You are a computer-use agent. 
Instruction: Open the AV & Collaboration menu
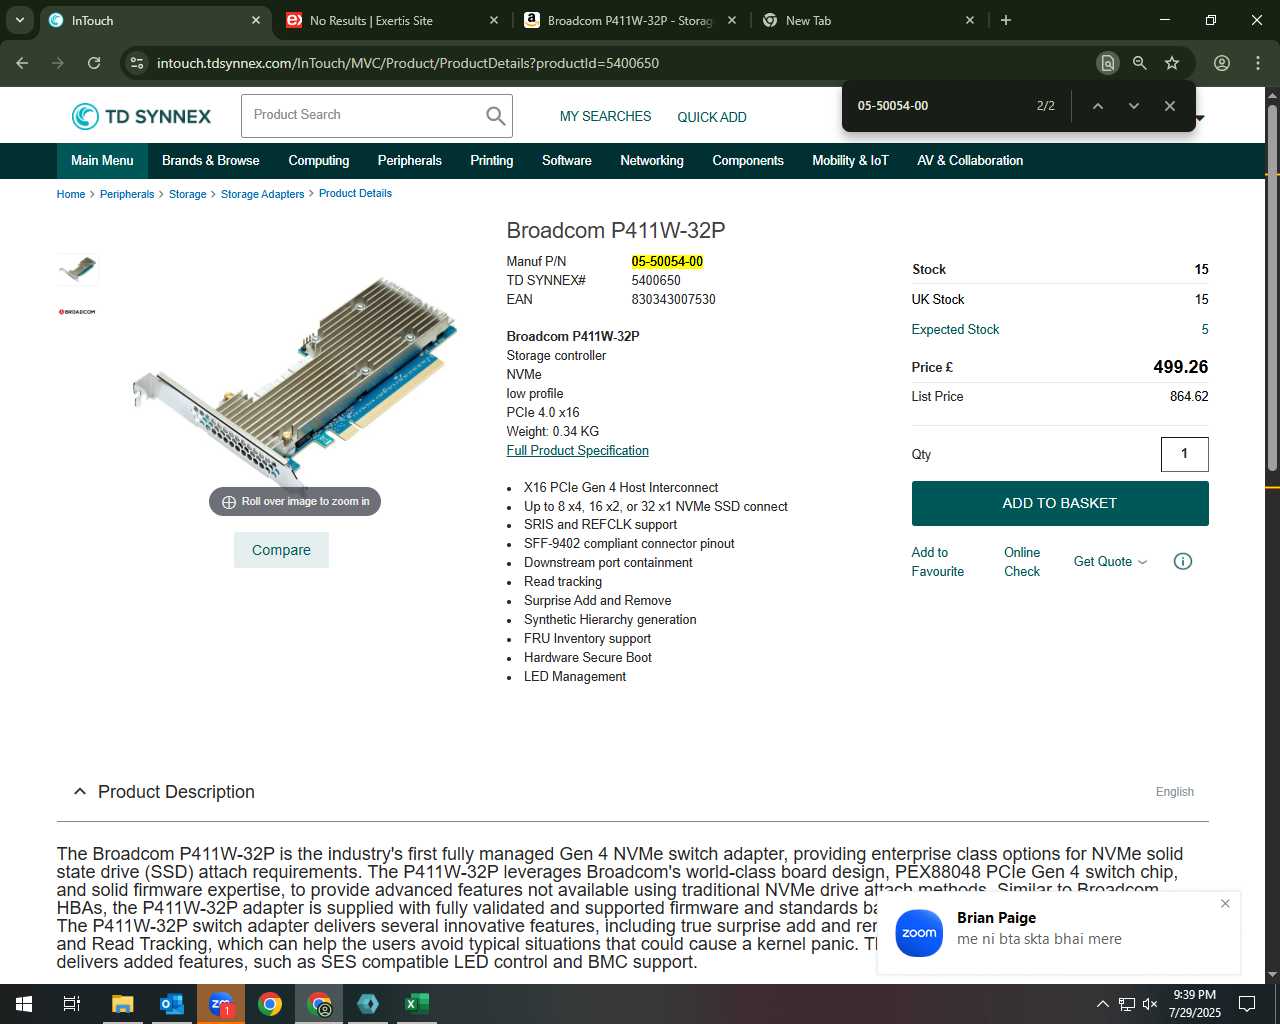click(970, 160)
